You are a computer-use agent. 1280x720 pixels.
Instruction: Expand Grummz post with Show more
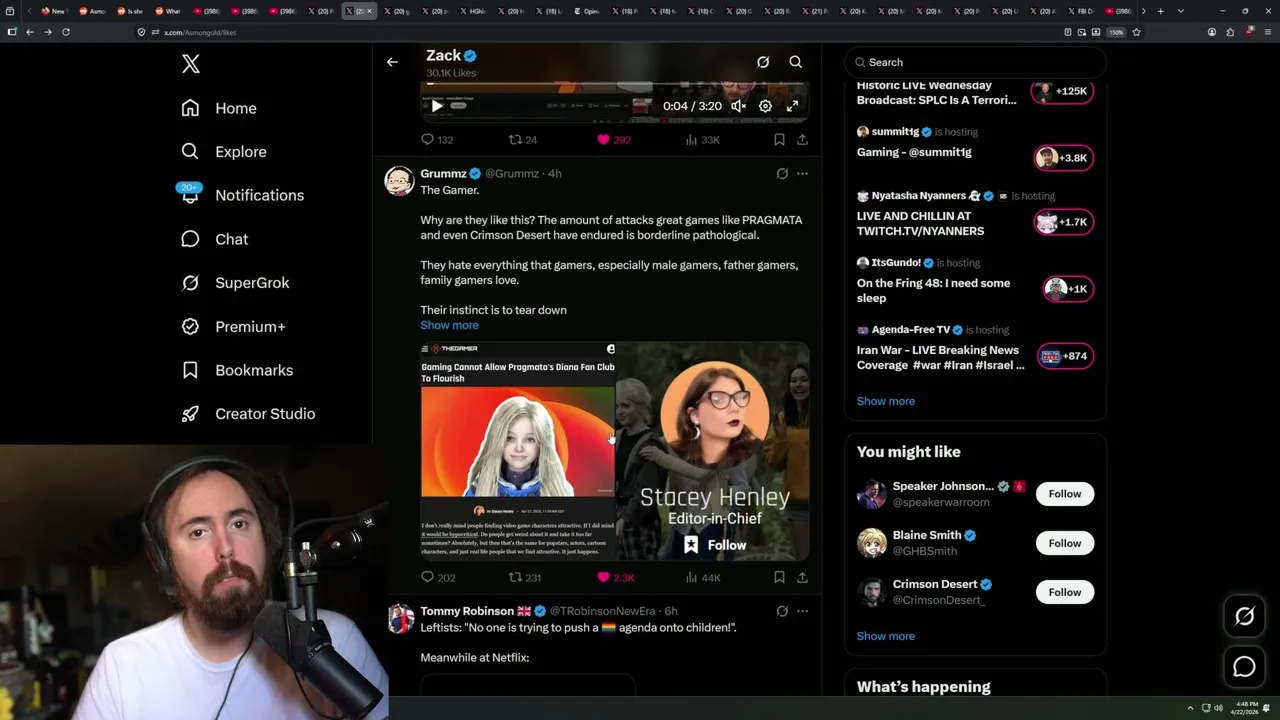click(449, 325)
